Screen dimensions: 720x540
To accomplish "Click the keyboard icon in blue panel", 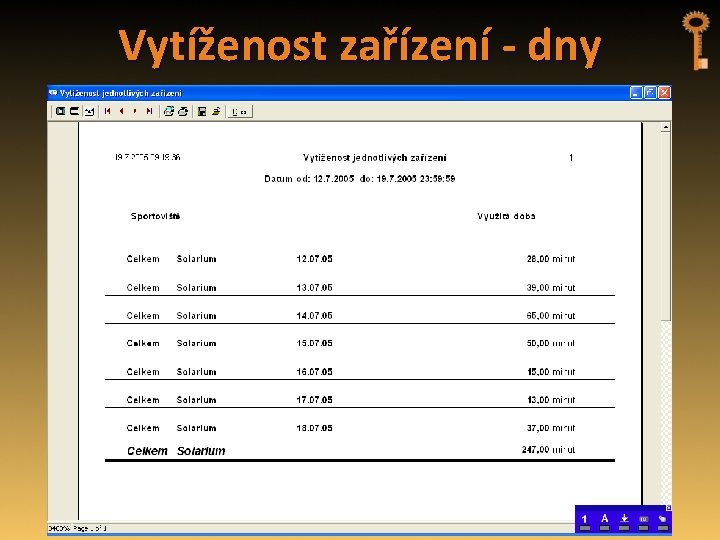I will pyautogui.click(x=643, y=521).
